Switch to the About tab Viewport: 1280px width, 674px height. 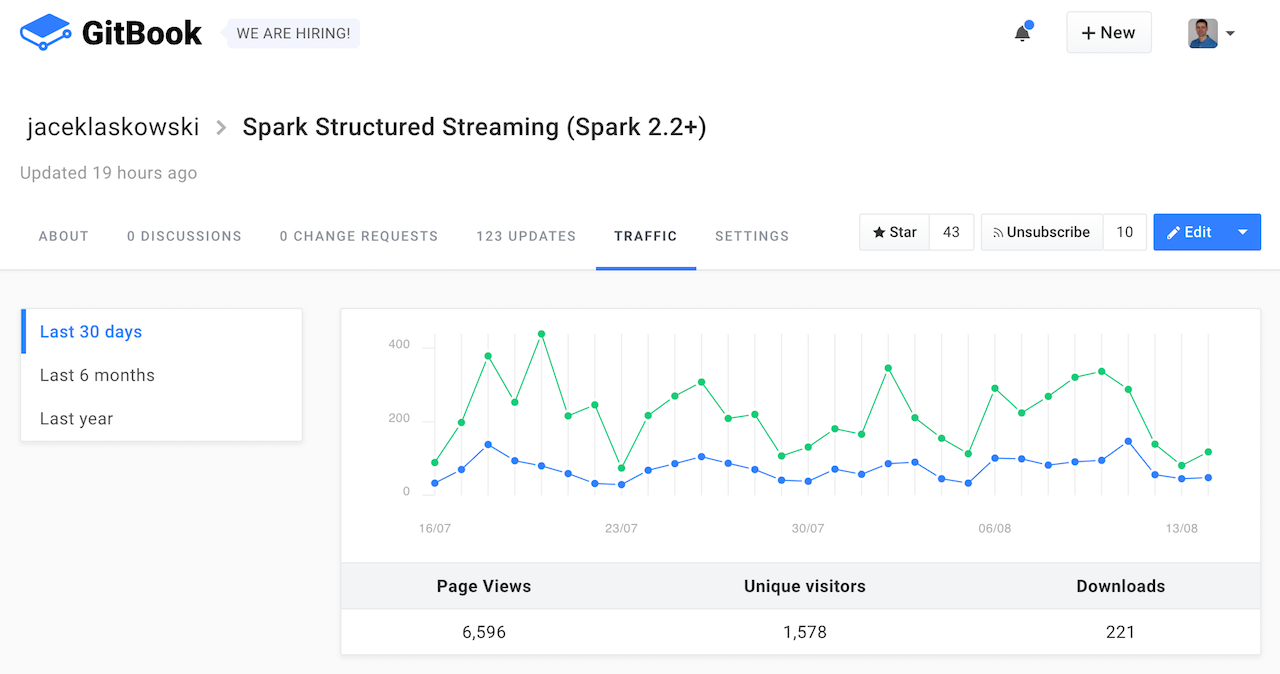pos(64,236)
